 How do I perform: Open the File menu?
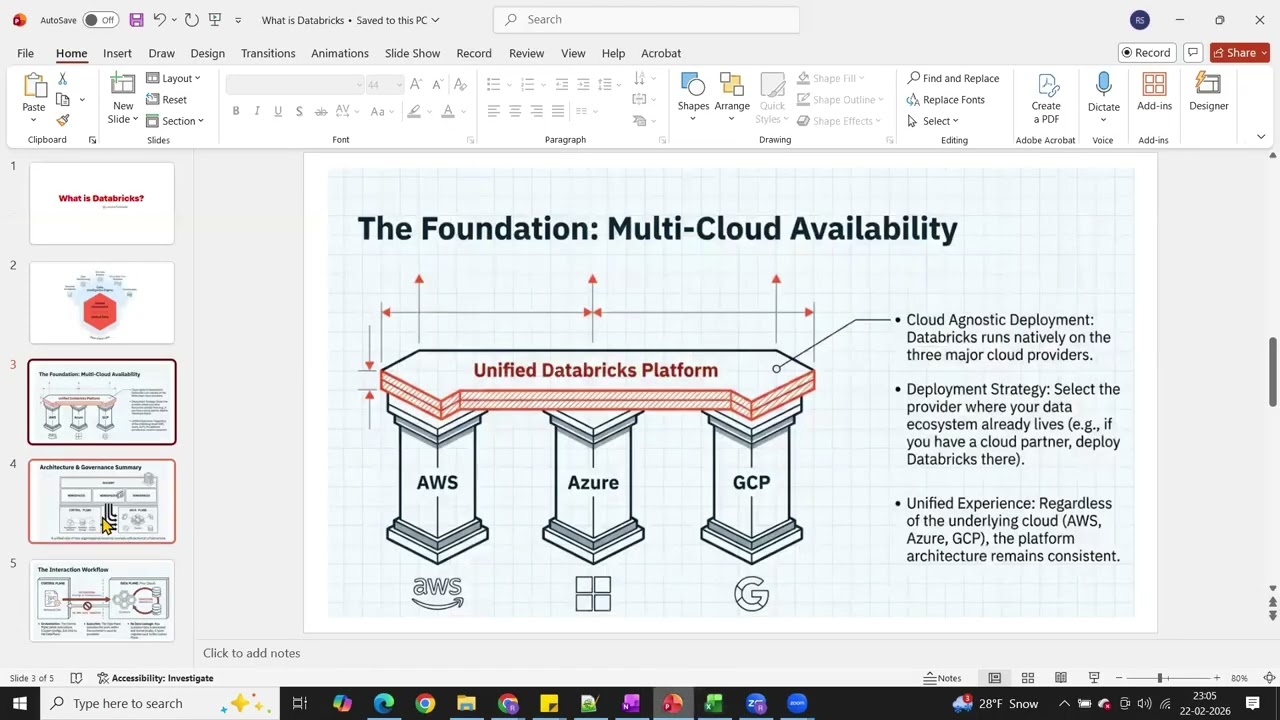coord(25,53)
